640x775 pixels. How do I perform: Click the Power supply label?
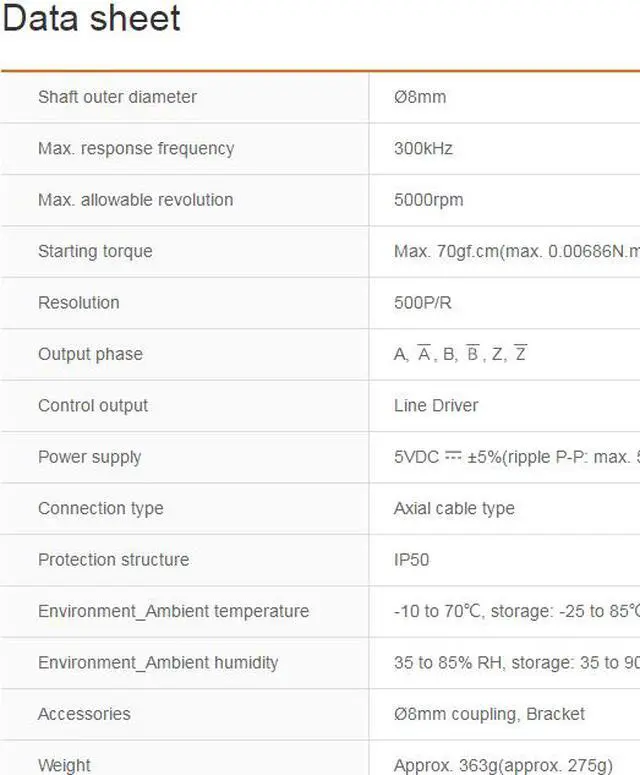click(89, 457)
